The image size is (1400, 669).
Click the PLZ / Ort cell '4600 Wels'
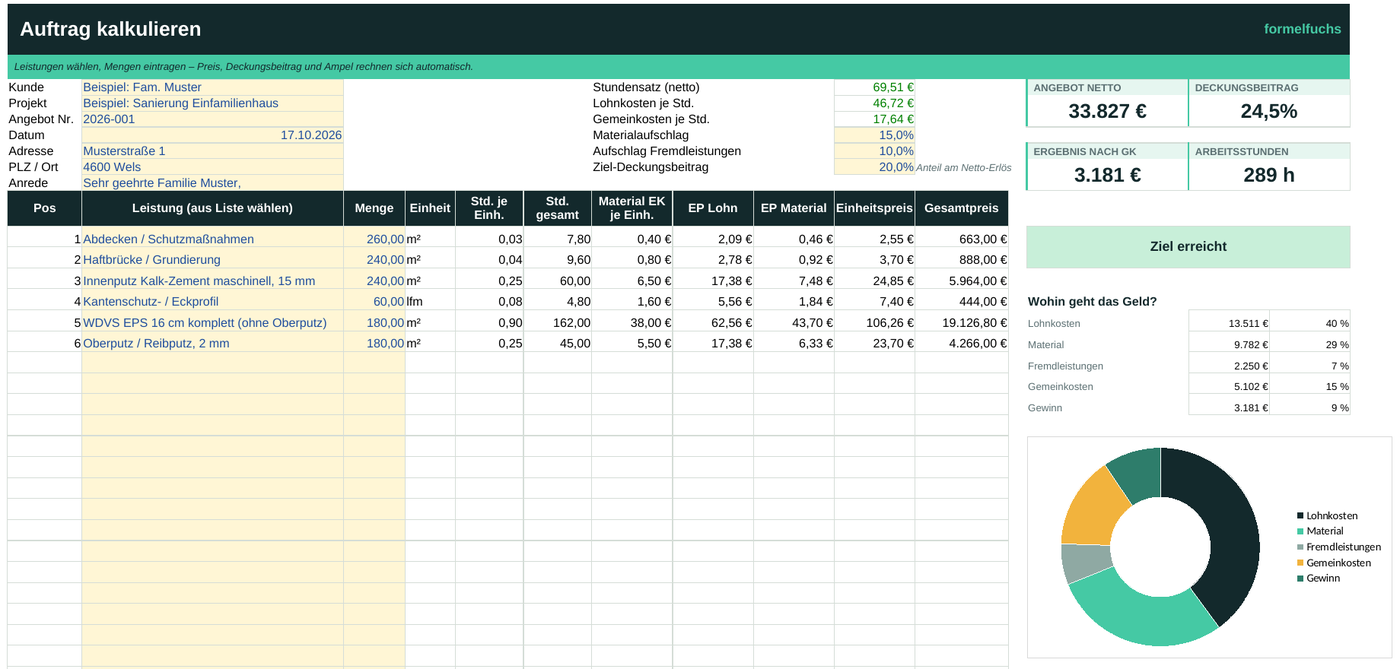(212, 167)
